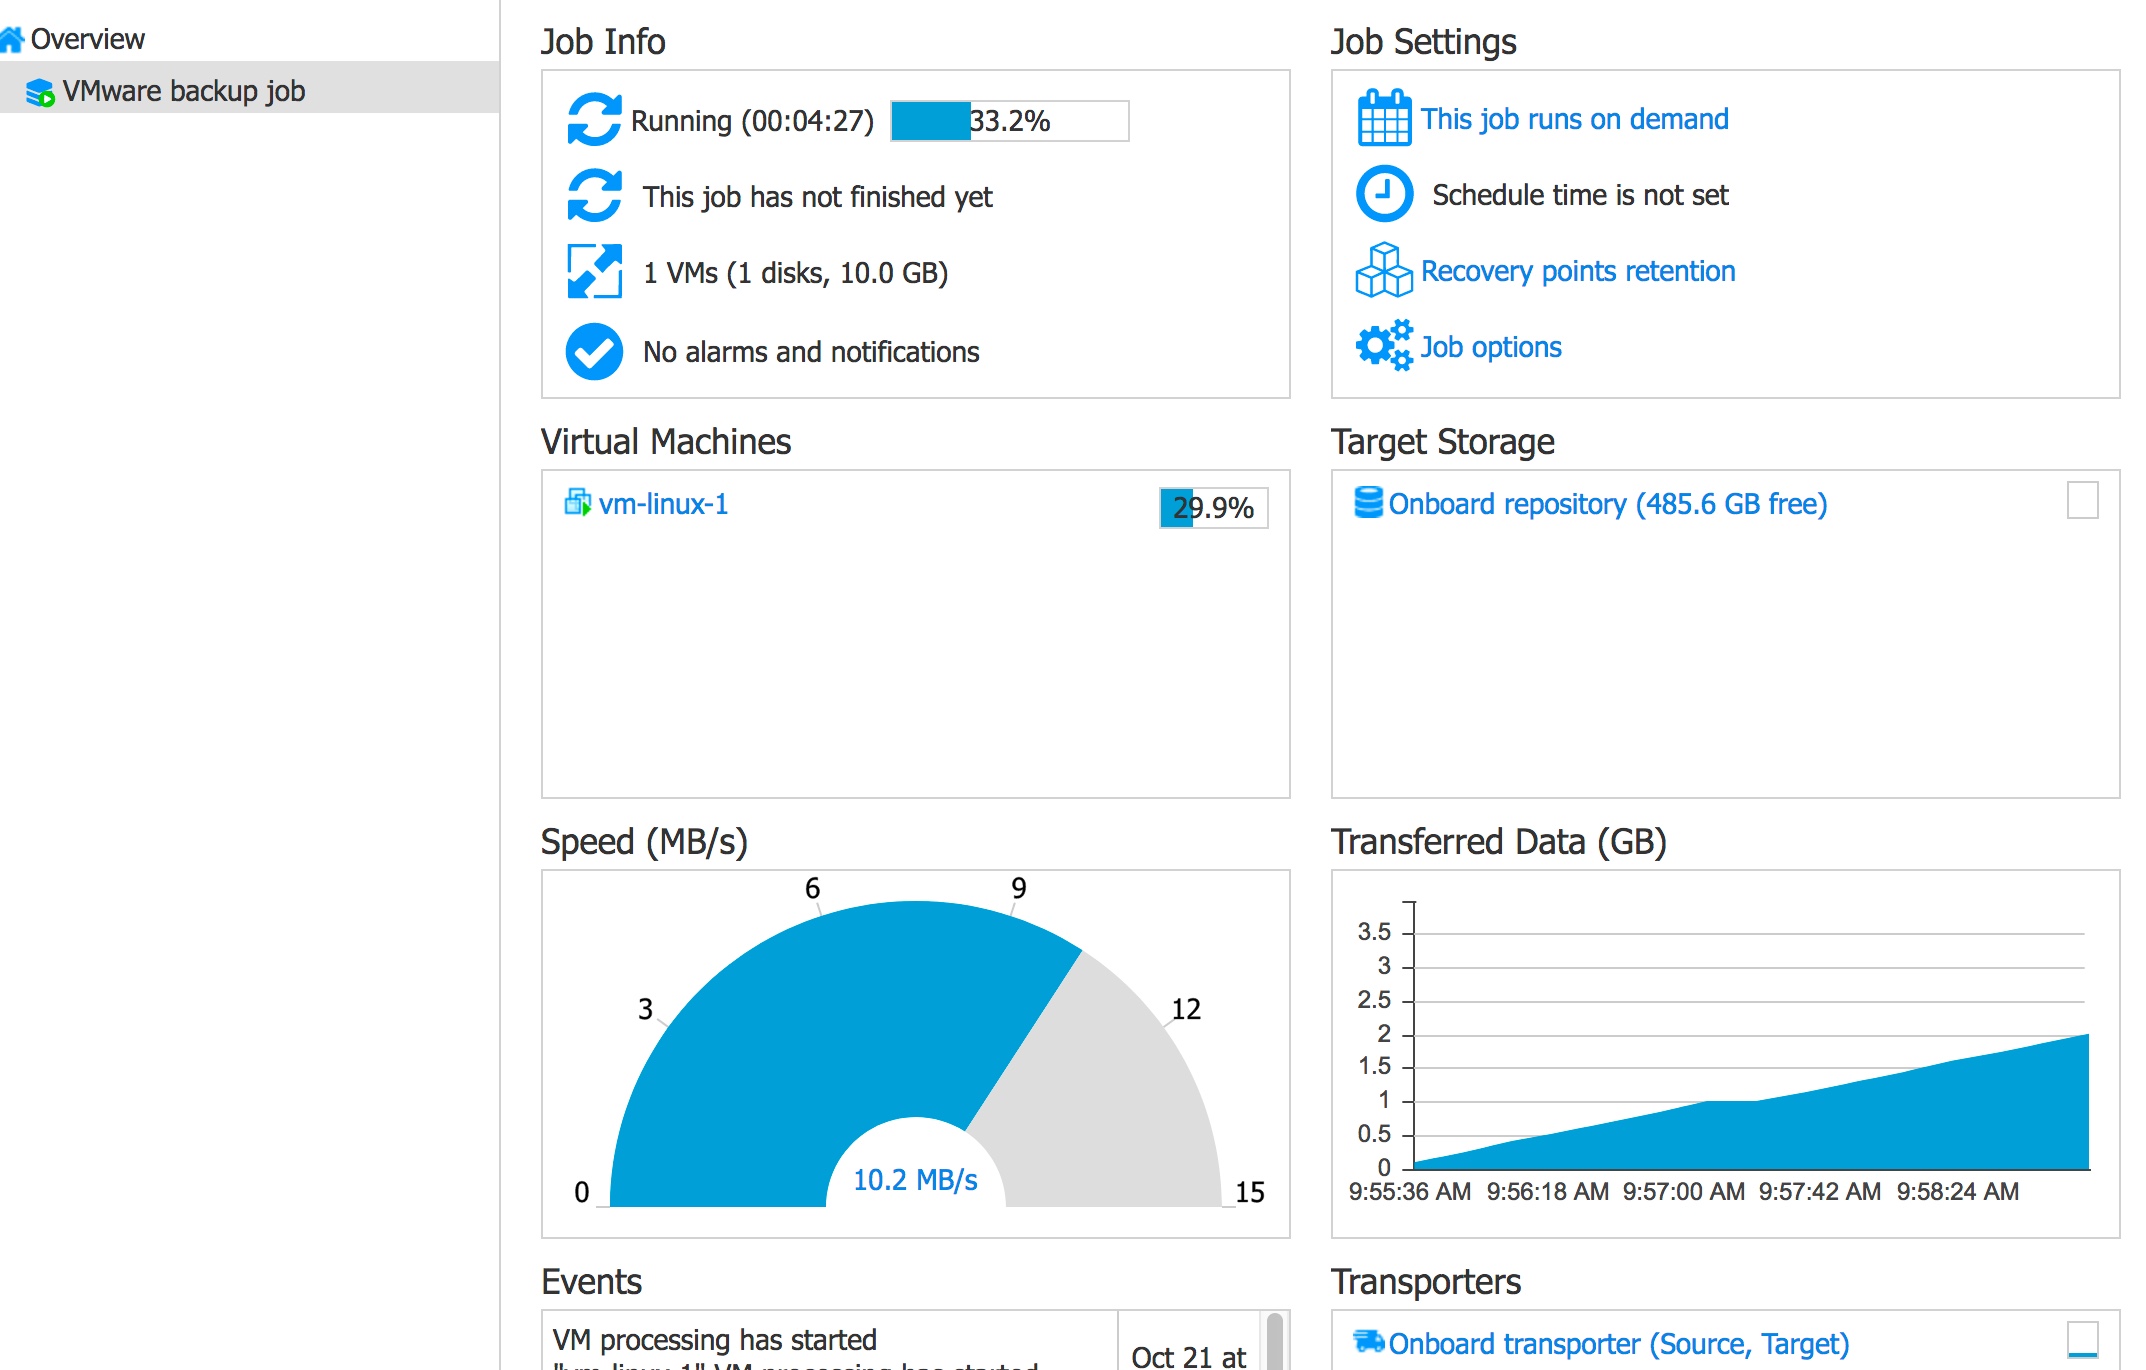This screenshot has height=1370, width=2146.
Task: Open Onboard repository (485.6 GB free) link
Action: click(1608, 504)
